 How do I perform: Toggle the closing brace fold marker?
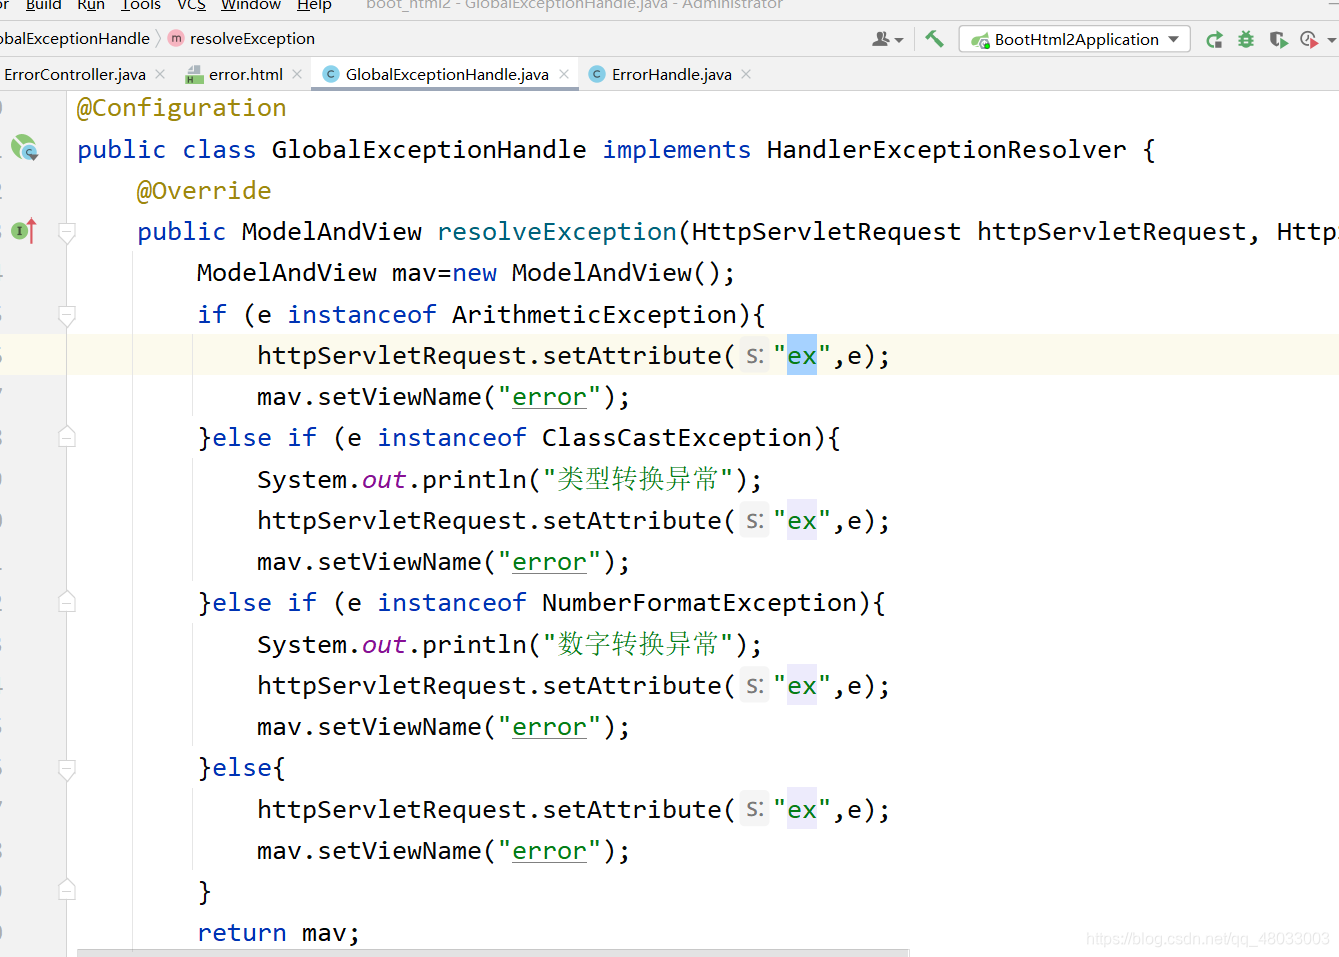[x=67, y=890]
